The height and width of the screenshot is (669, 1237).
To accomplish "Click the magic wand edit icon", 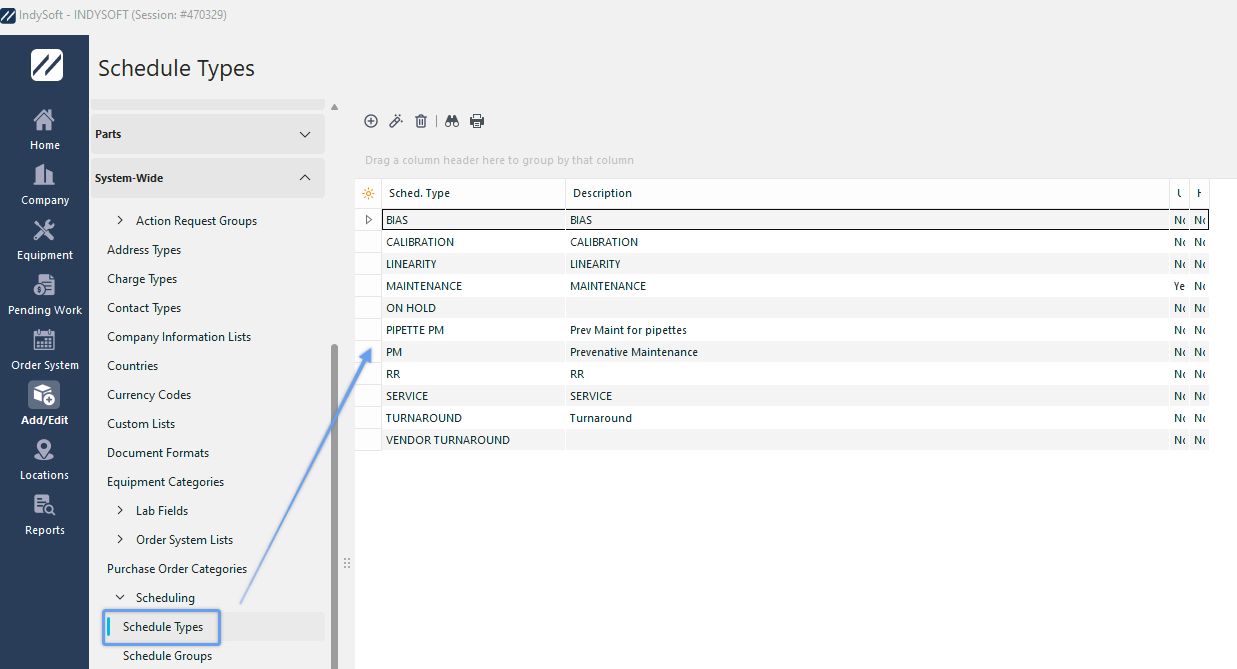I will pos(396,121).
